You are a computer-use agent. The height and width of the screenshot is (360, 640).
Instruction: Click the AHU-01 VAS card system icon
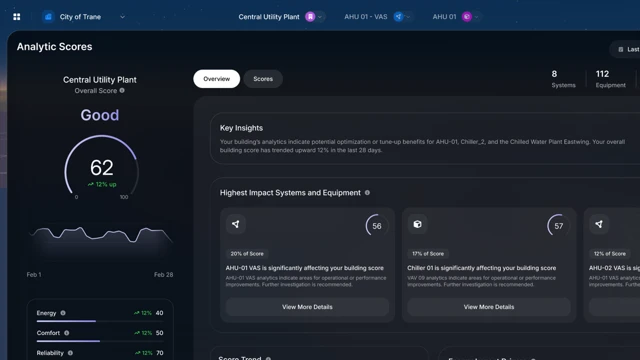tap(236, 224)
